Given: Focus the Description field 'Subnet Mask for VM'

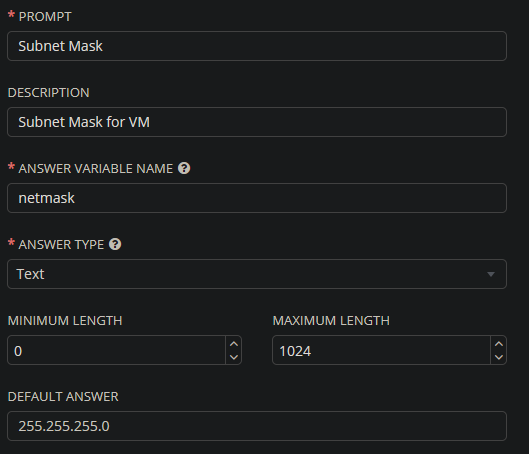Looking at the screenshot, I should pos(257,122).
